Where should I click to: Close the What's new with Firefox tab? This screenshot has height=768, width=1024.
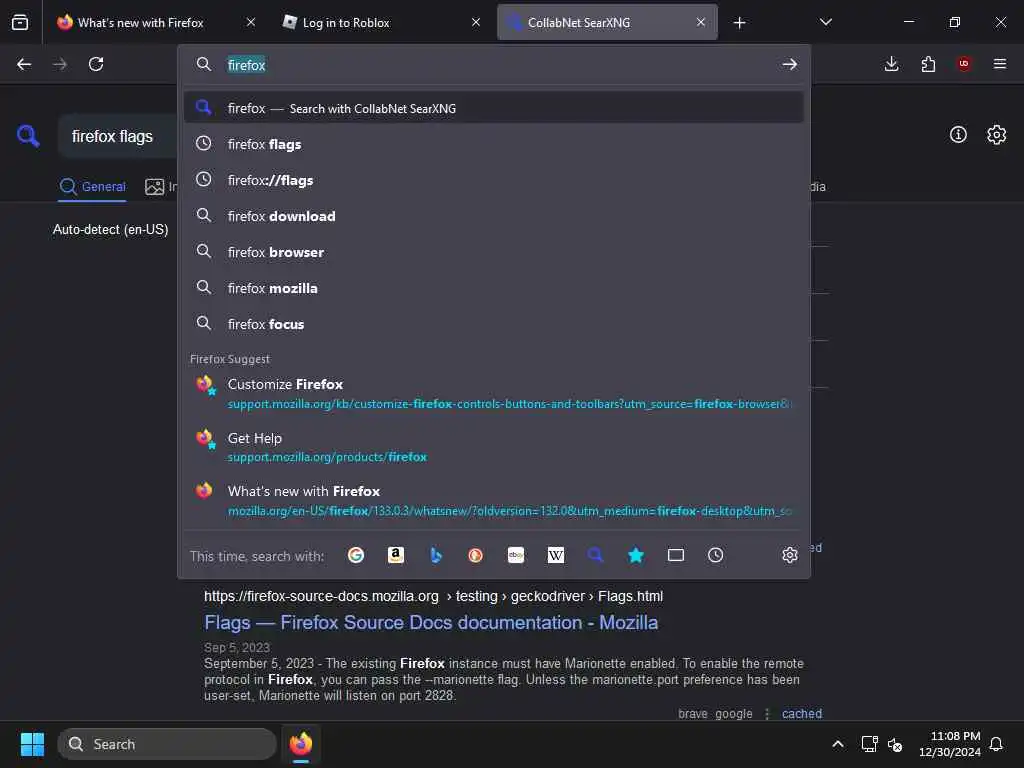point(251,22)
